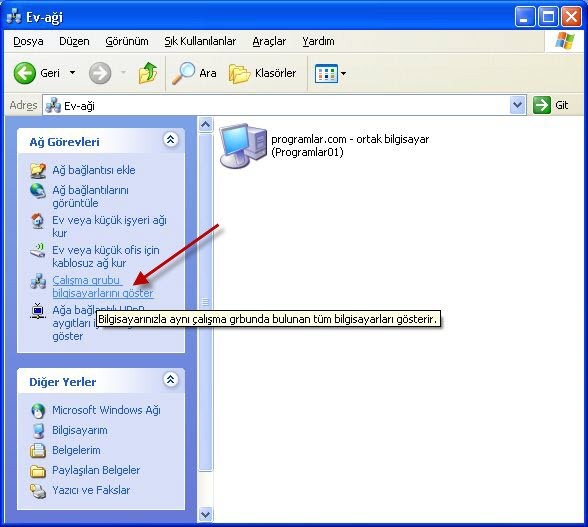Click the greyed-out forward arrow button

(100, 73)
